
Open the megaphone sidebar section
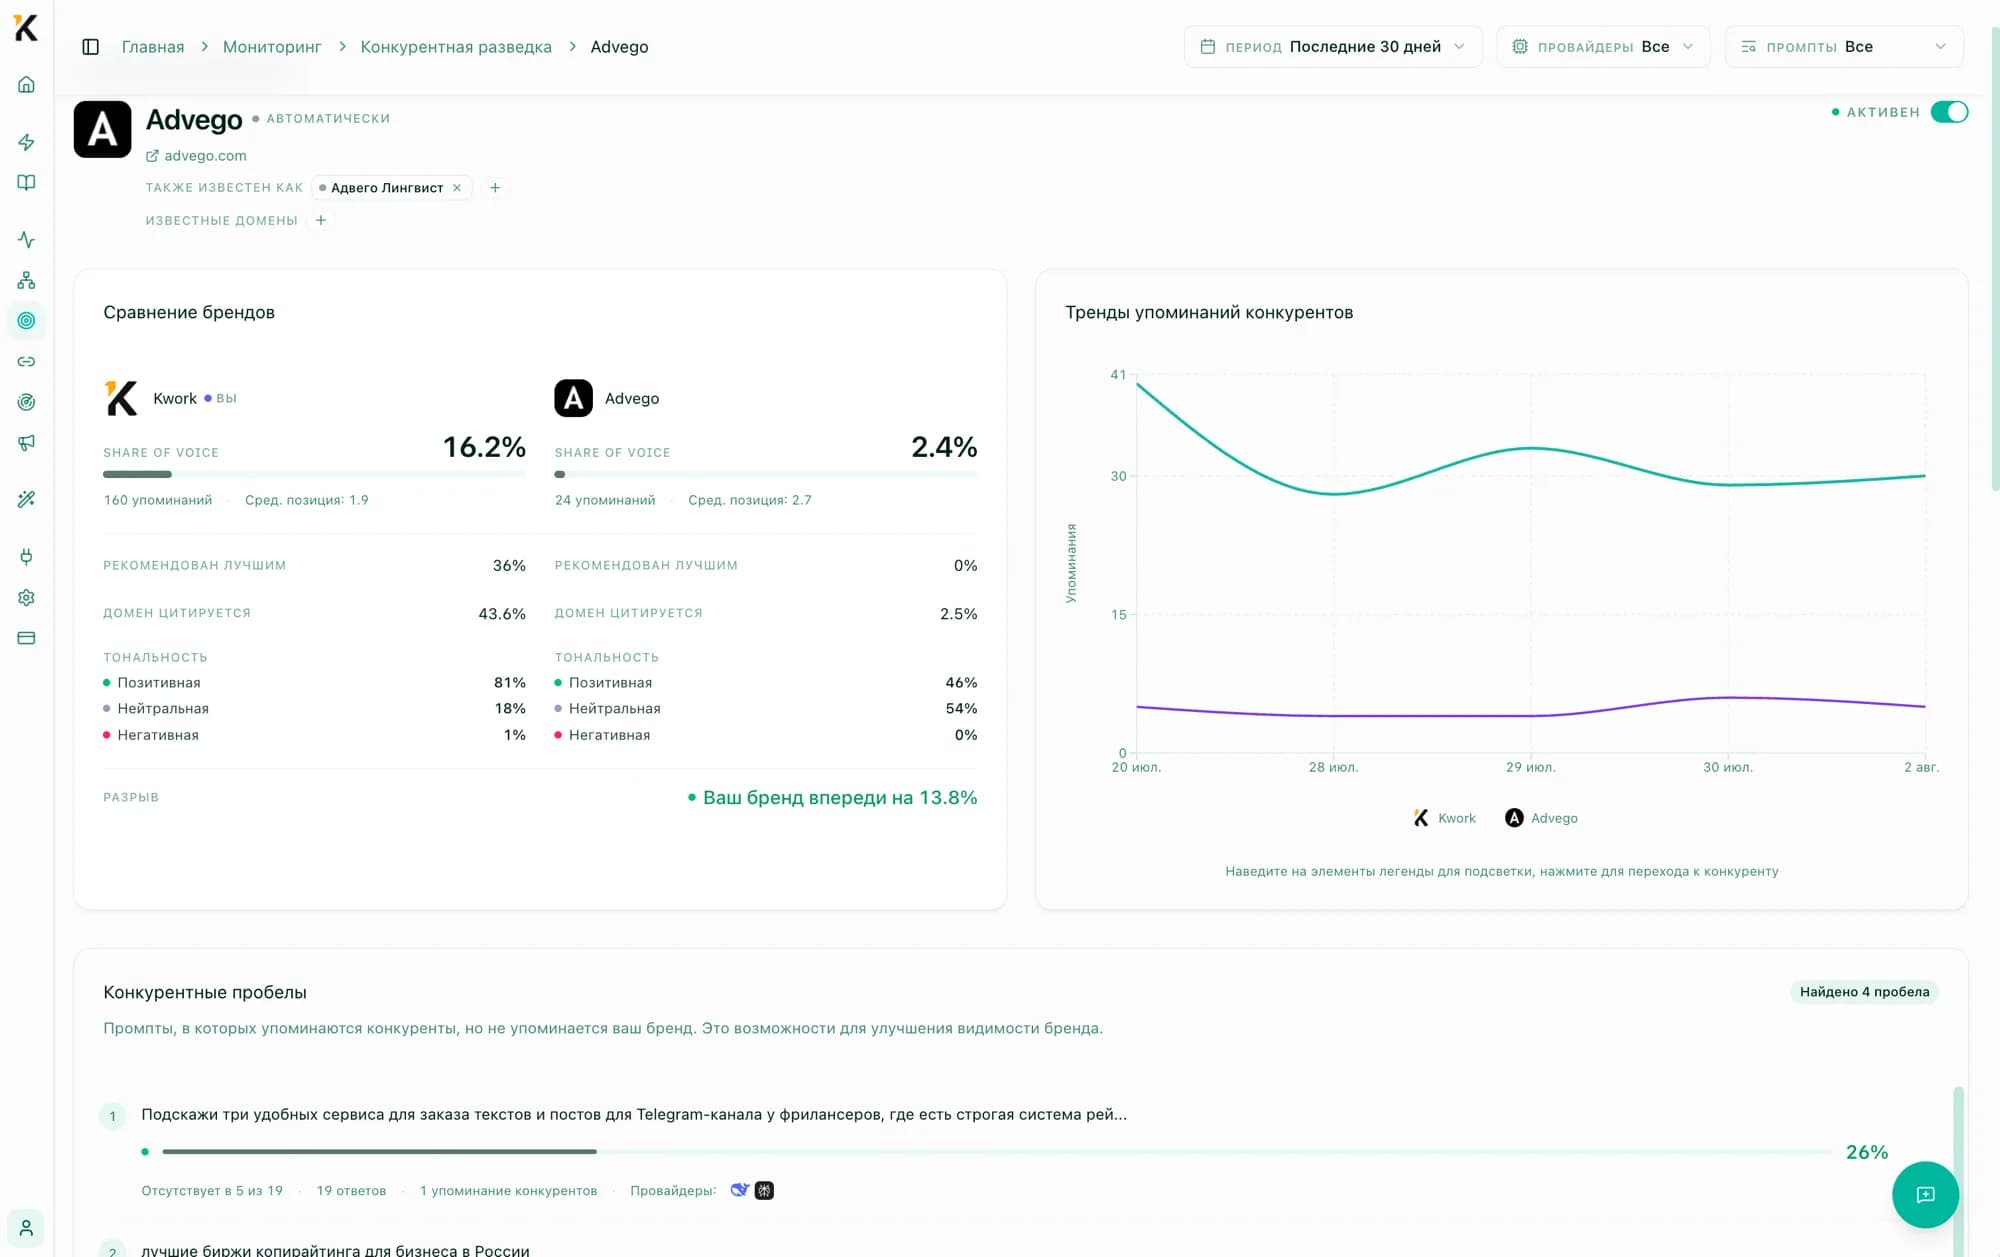(x=27, y=443)
